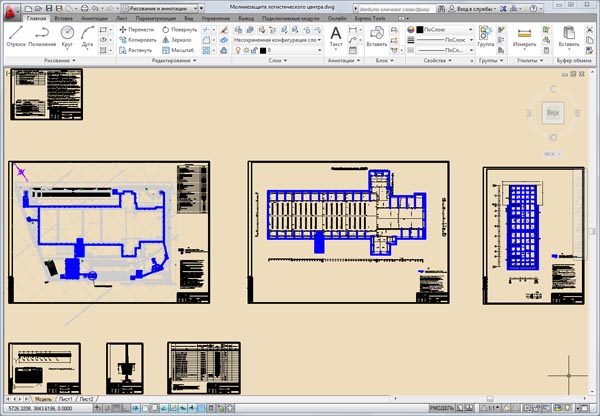This screenshot has height=416, width=600.
Task: Click the Текст (Text) annotation tool
Action: pos(336,36)
